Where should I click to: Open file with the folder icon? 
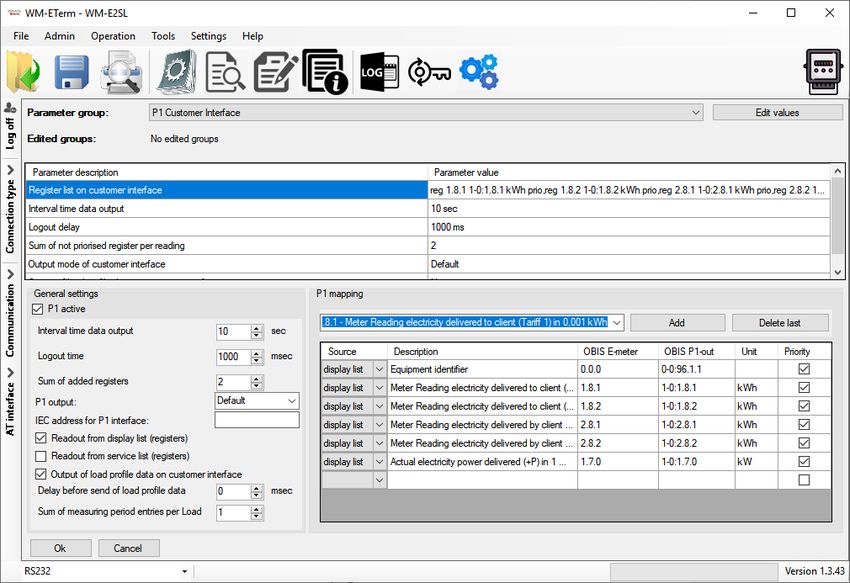pyautogui.click(x=23, y=72)
